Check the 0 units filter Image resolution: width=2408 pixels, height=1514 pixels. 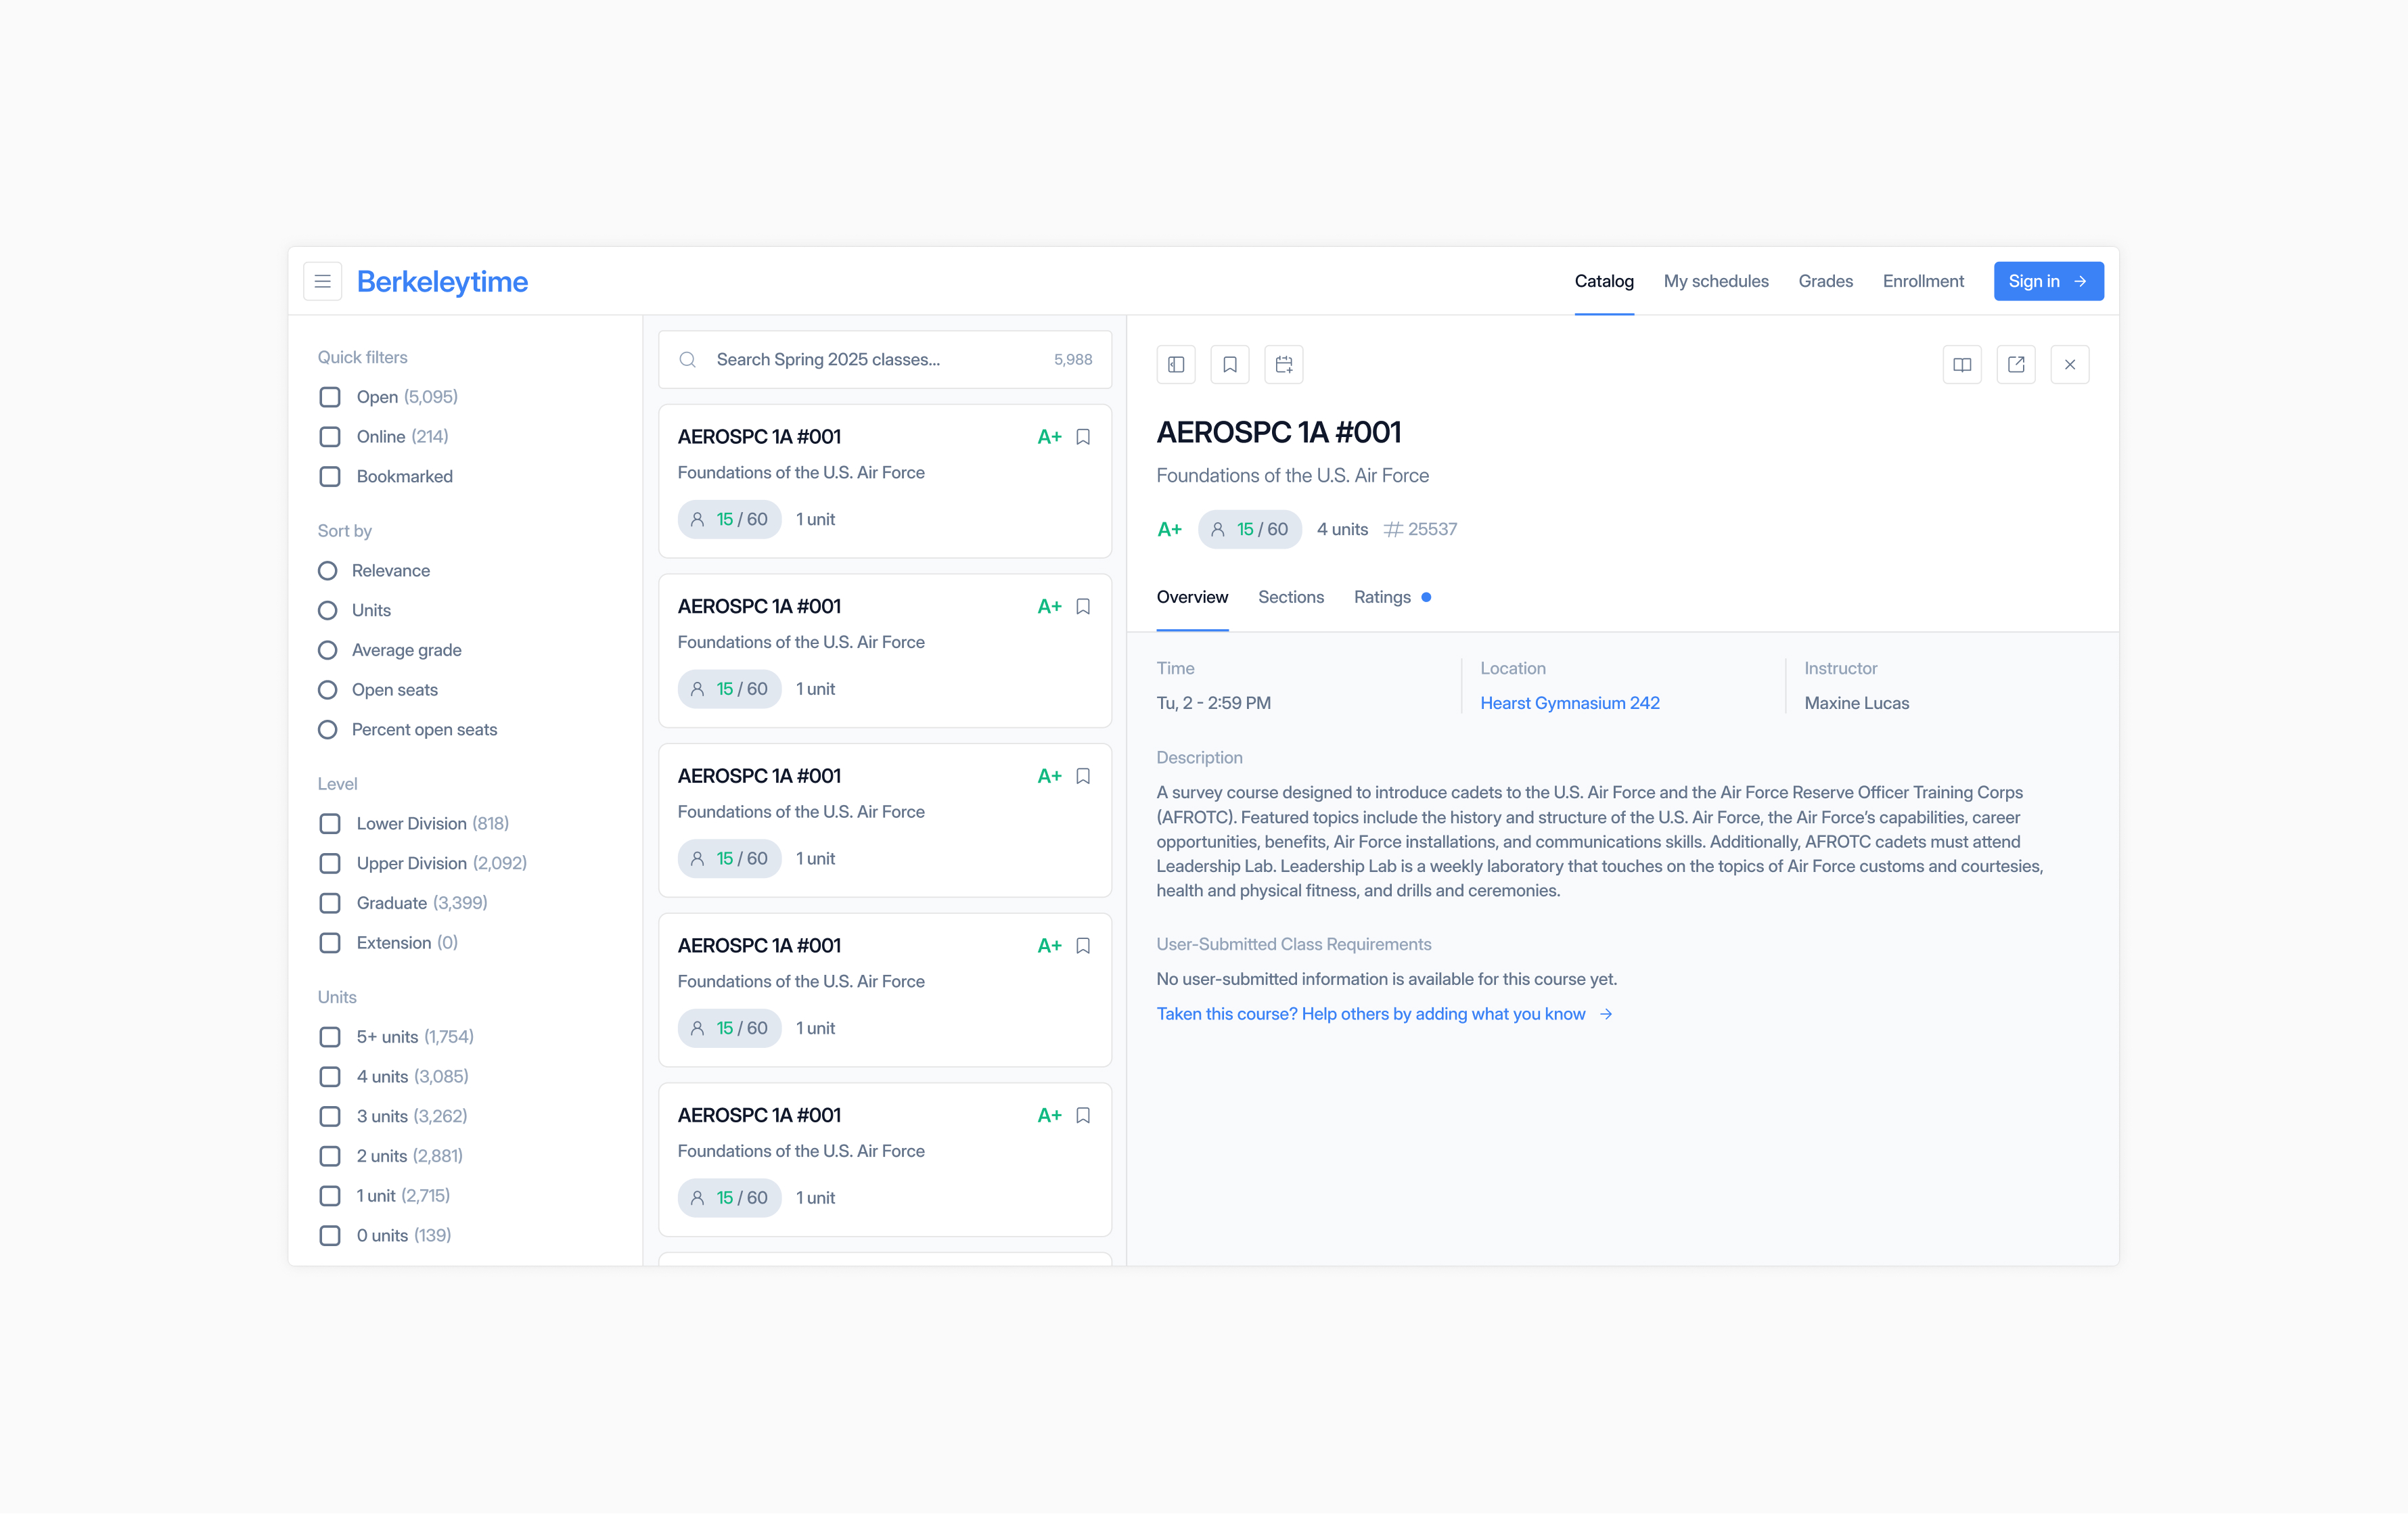coord(330,1235)
